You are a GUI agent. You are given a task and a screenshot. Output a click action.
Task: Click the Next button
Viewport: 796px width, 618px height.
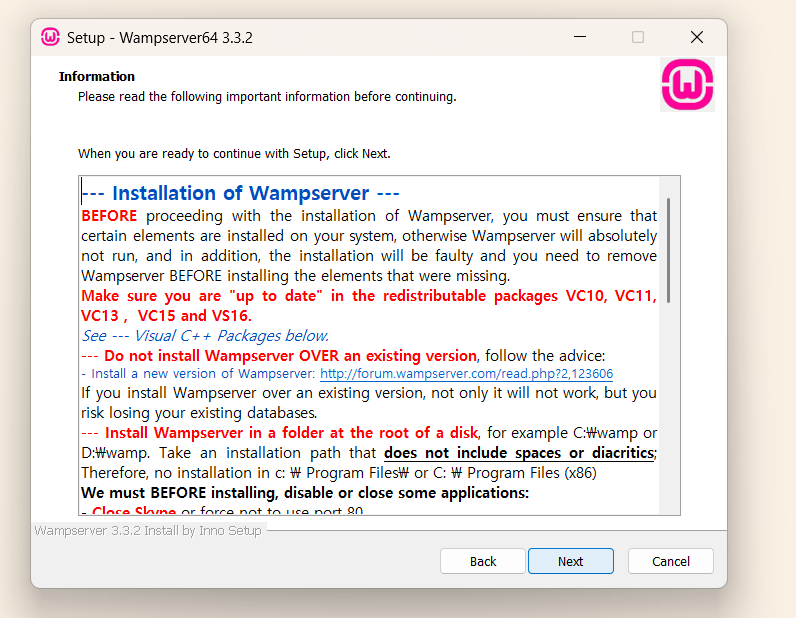[571, 561]
